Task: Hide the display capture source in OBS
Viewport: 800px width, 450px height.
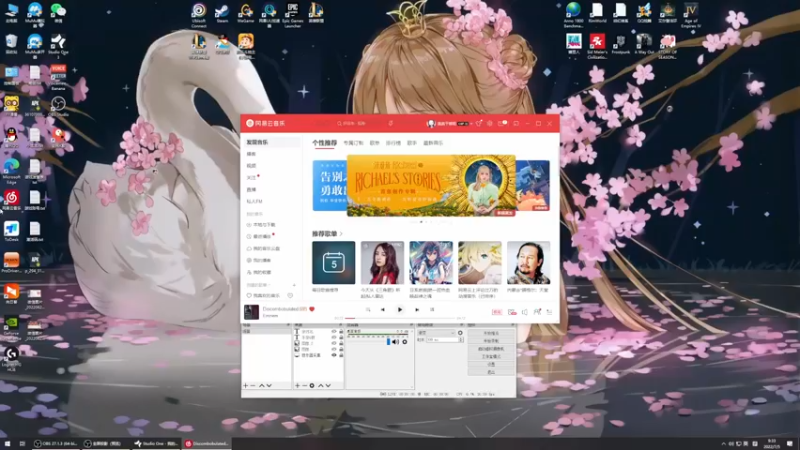Action: (334, 355)
